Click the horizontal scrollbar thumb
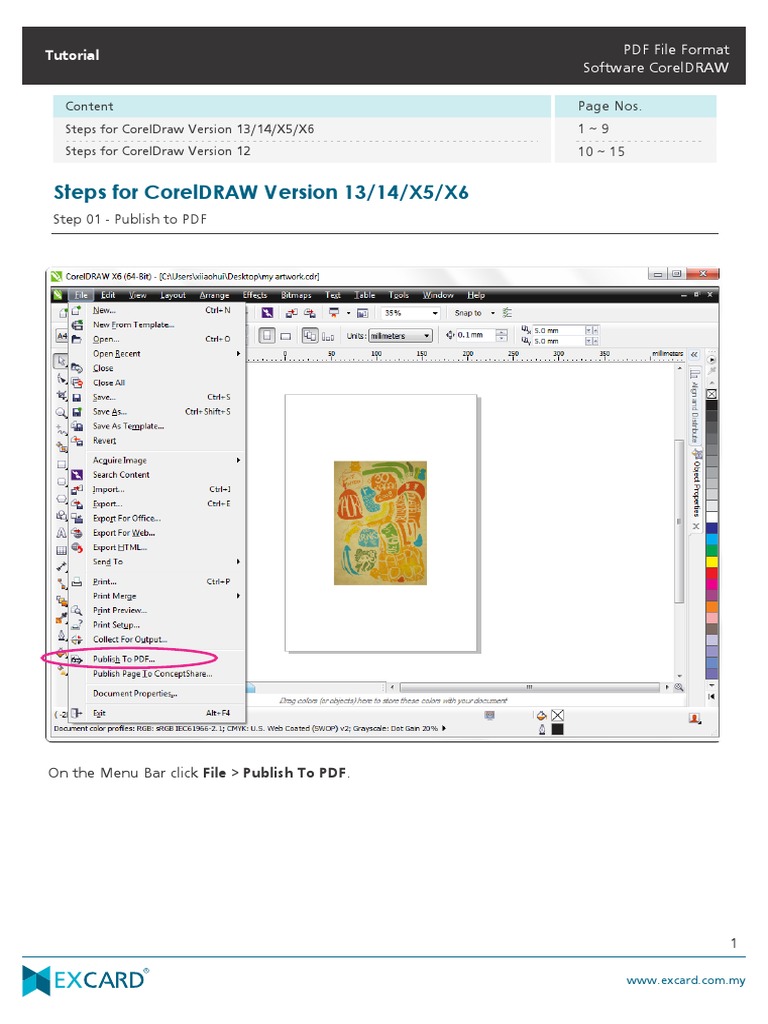 [530, 687]
